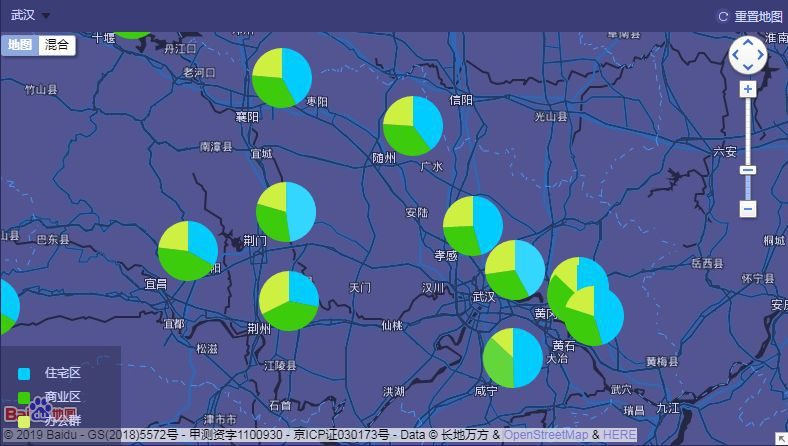The image size is (788, 446).
Task: Click the 黄梅县 label
Action: pos(662,362)
